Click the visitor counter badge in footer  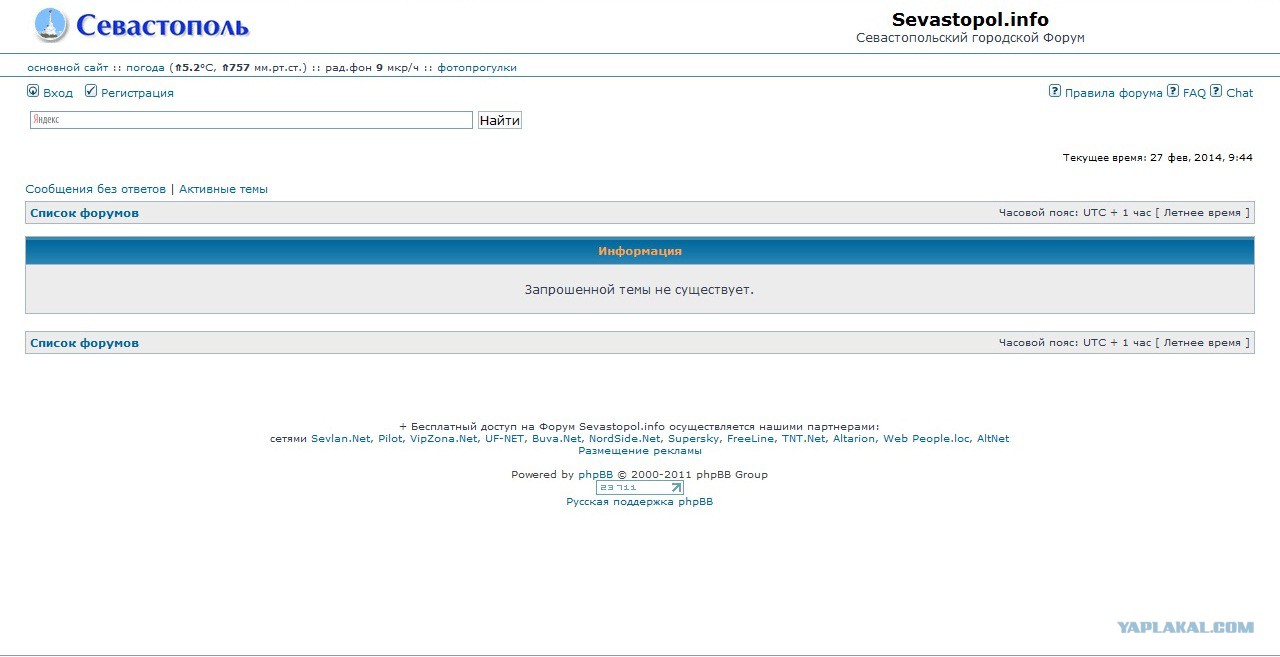click(640, 488)
